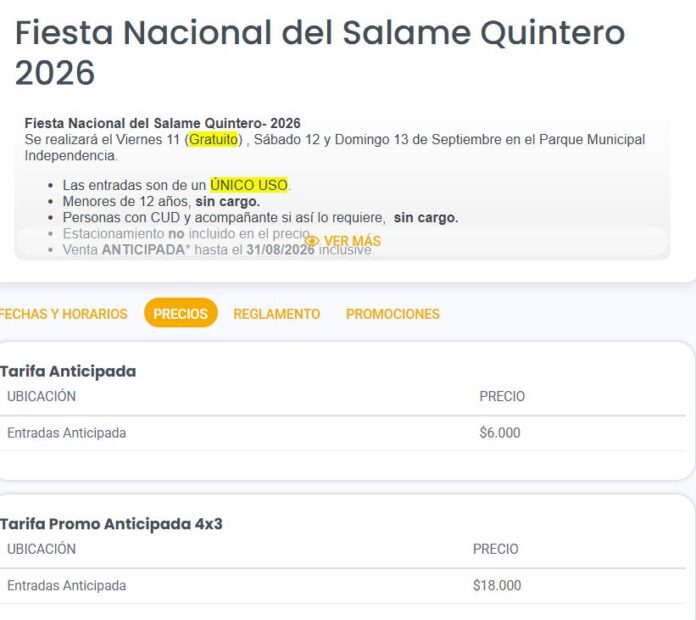Switch to the REGLAMENTO tab
696x620 pixels.
[x=277, y=314]
